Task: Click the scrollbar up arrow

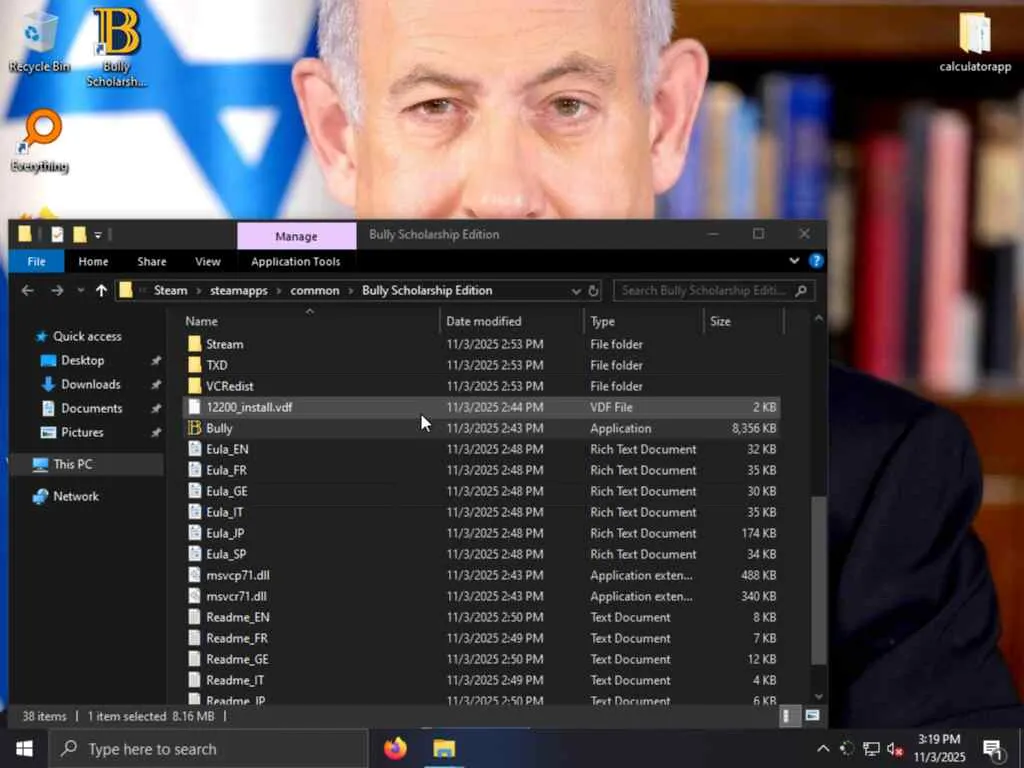Action: tap(819, 319)
